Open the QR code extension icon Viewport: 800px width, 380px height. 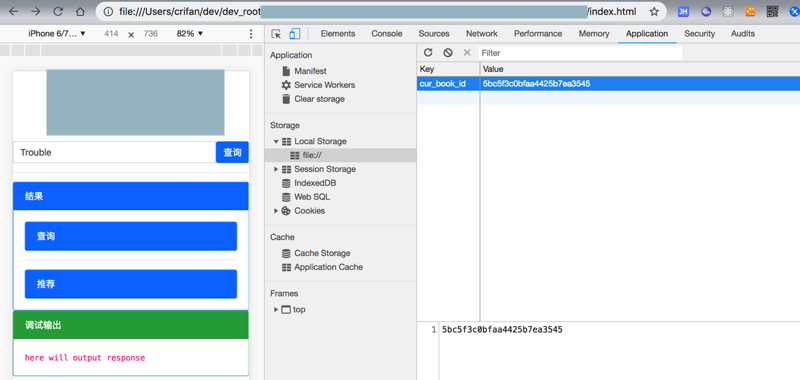pos(772,11)
